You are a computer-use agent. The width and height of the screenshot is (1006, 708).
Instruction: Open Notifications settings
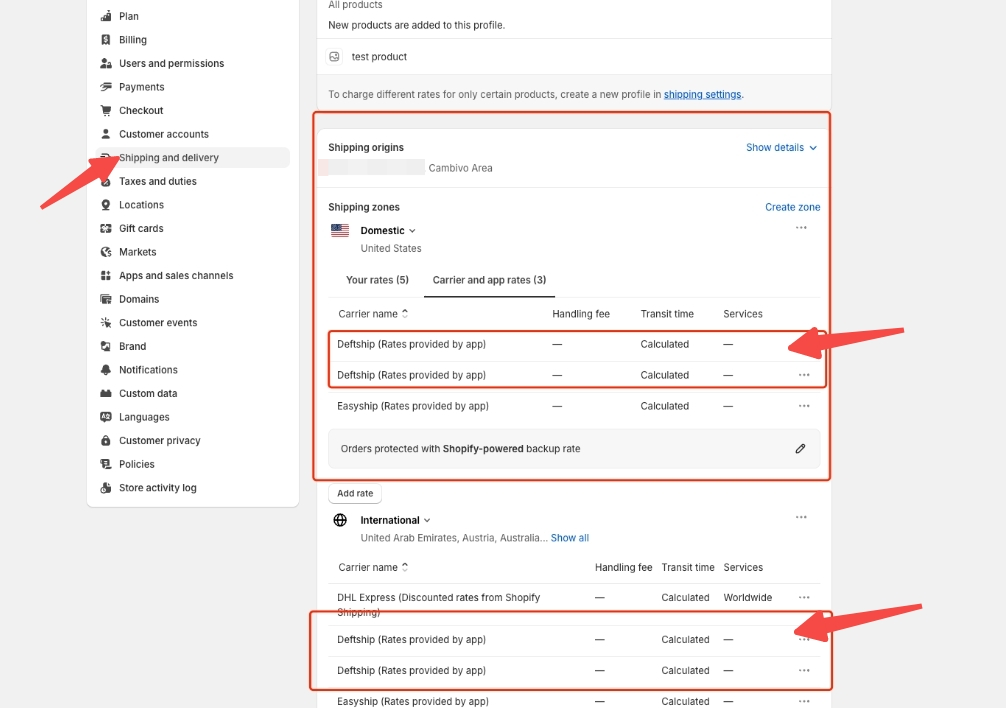tap(148, 369)
